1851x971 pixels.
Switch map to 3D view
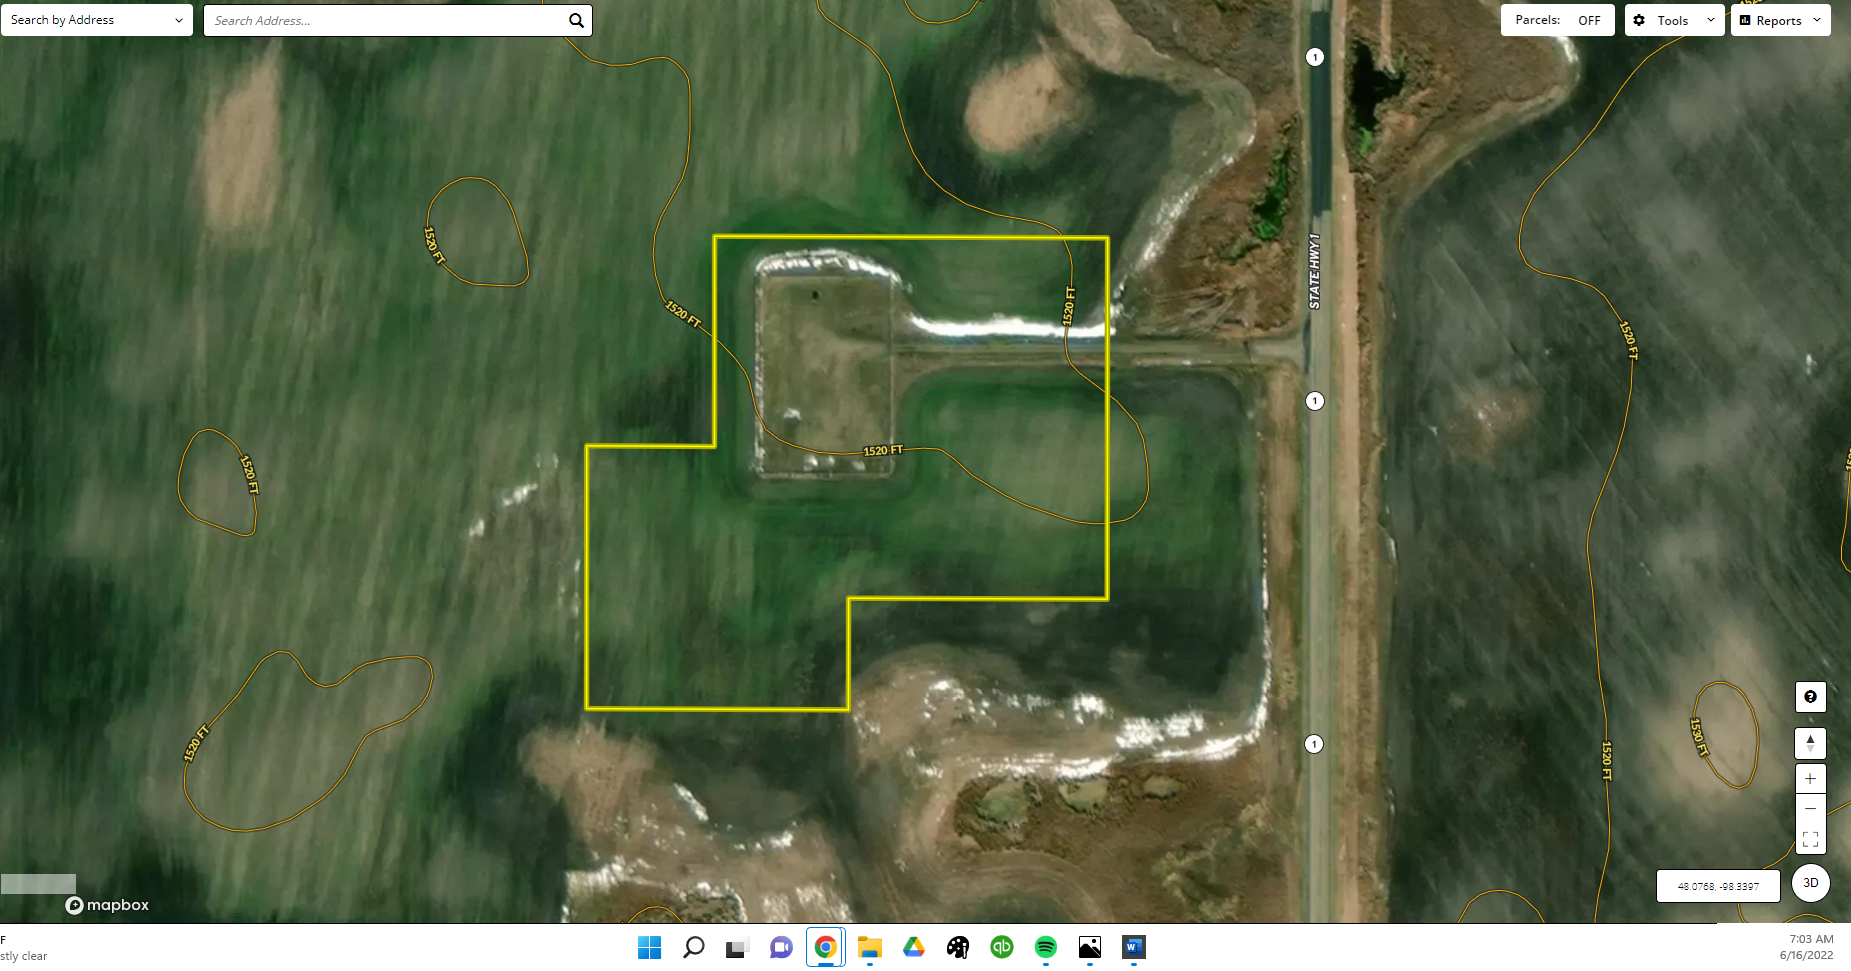tap(1810, 883)
